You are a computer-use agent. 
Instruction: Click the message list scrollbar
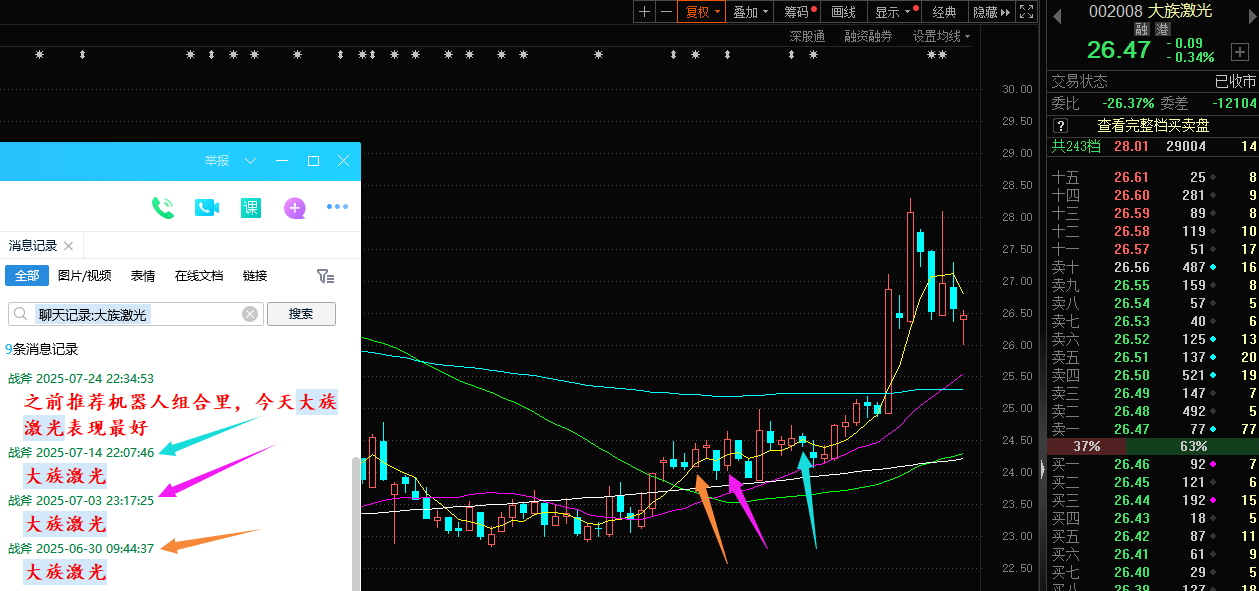[x=354, y=523]
